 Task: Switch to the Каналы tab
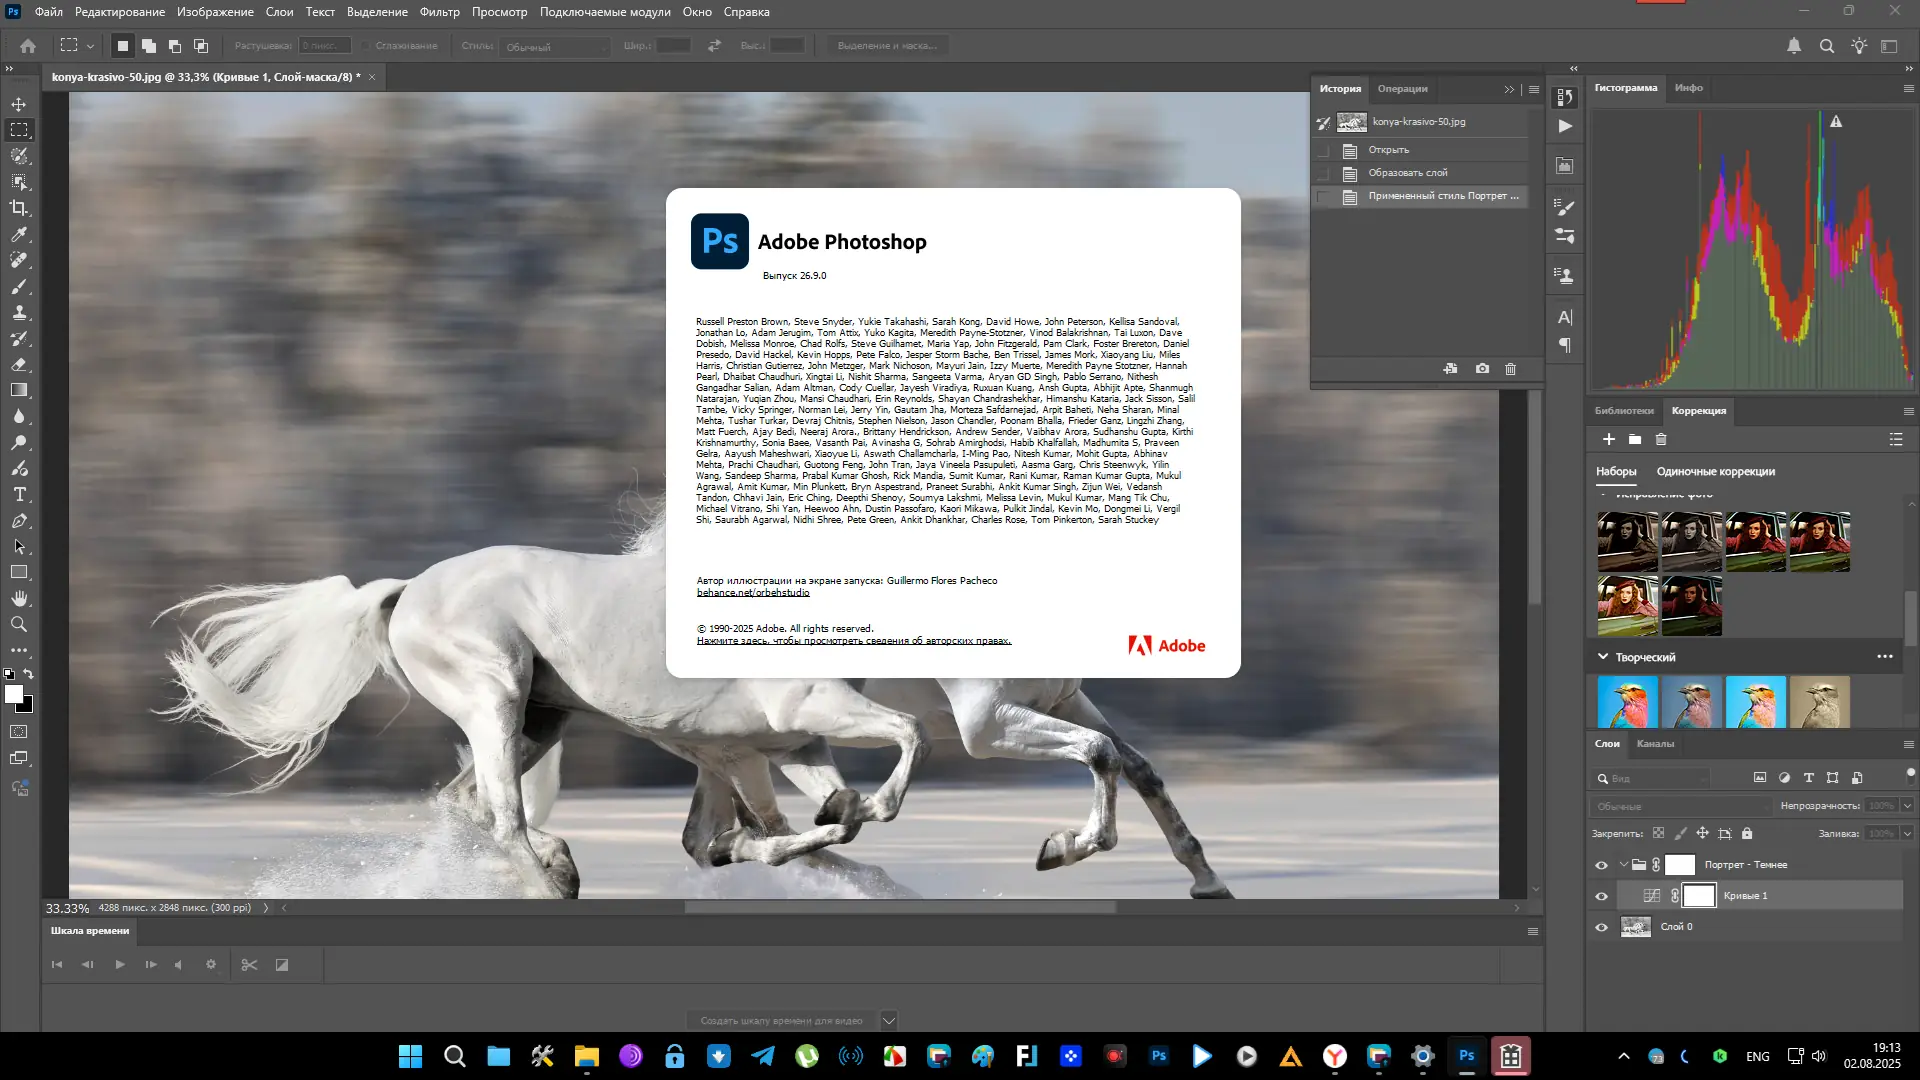point(1656,744)
